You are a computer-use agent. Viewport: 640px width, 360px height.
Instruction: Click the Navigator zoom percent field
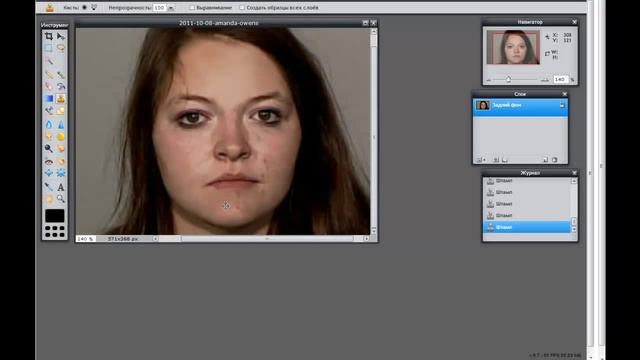[560, 80]
